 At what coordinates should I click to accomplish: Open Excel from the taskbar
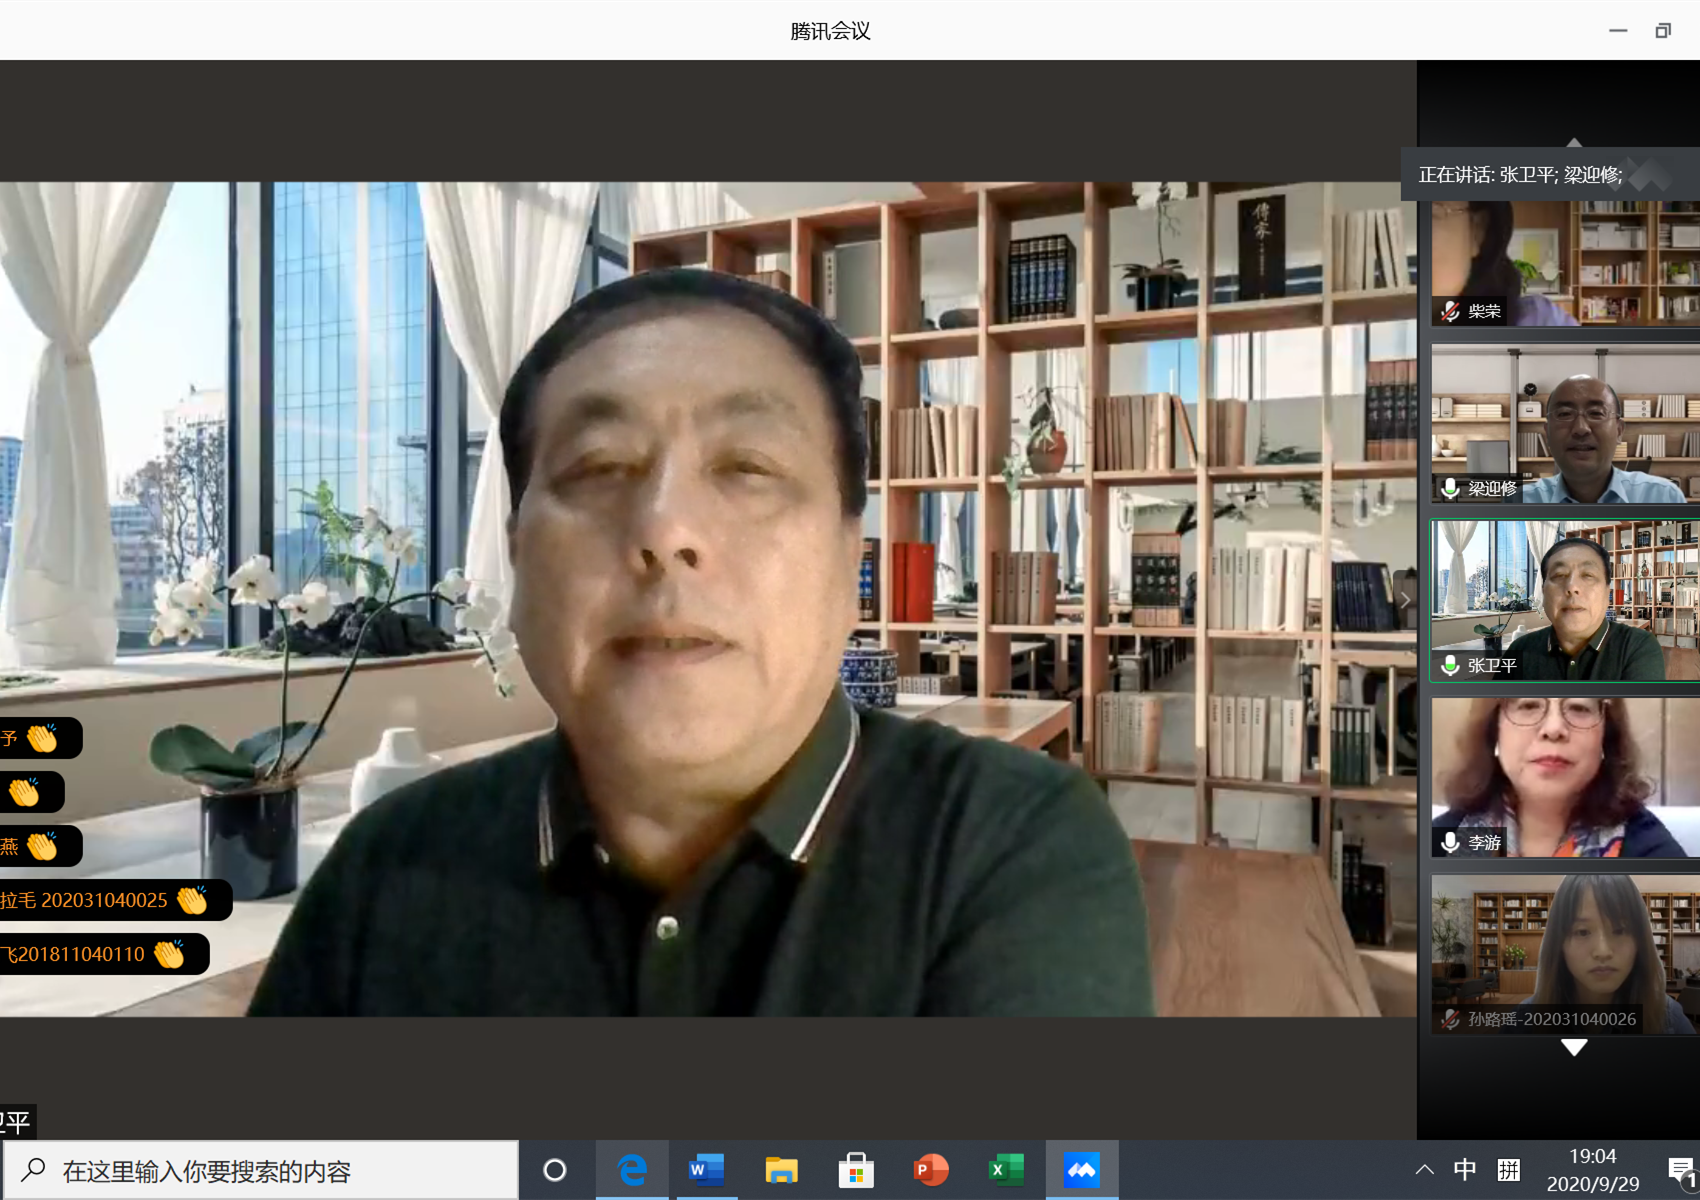1006,1170
